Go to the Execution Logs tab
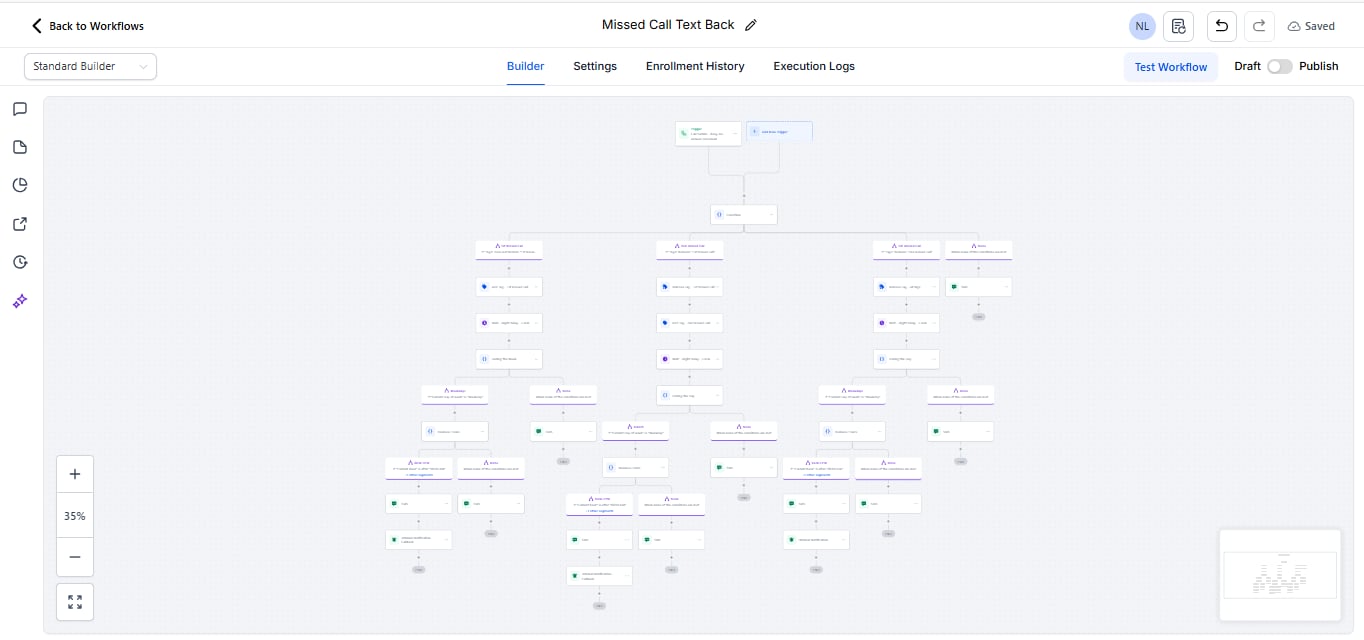 point(814,66)
